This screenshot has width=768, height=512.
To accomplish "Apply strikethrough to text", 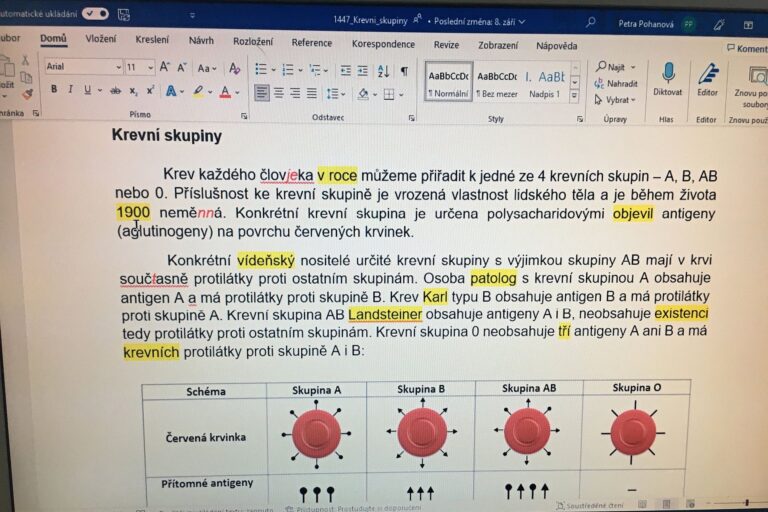I will point(116,91).
